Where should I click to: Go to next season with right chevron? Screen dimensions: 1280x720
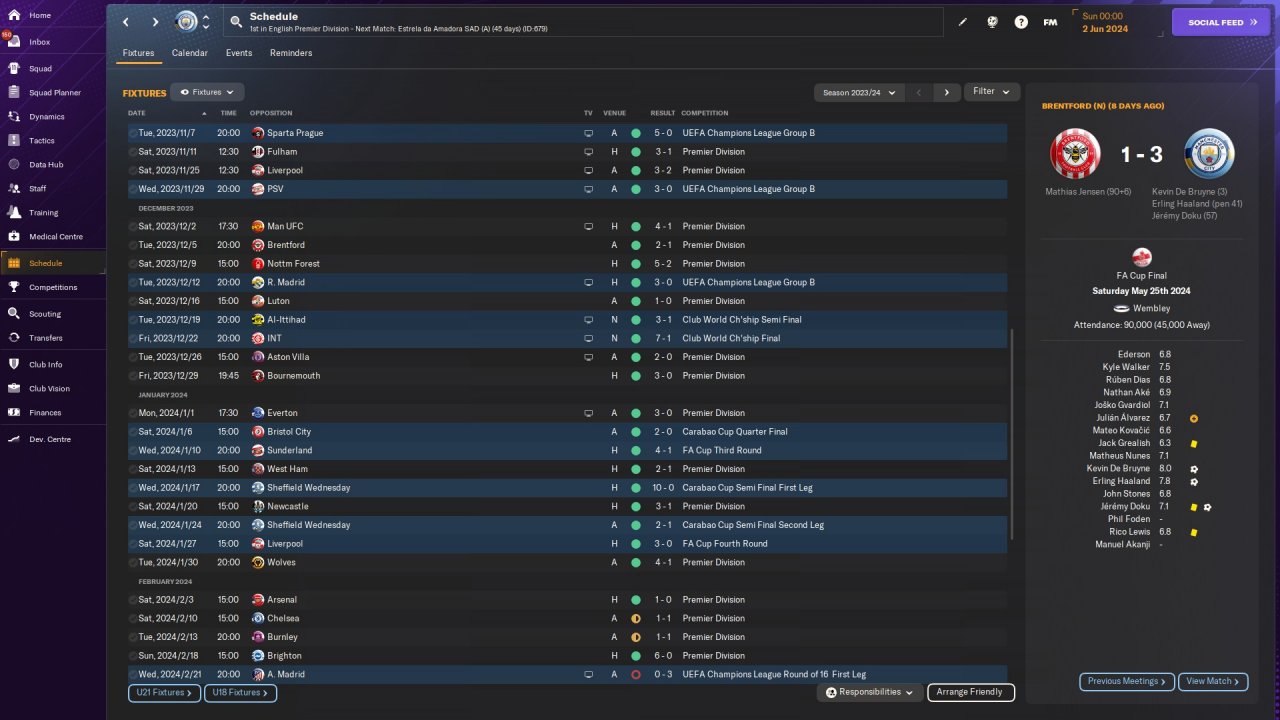tap(947, 92)
